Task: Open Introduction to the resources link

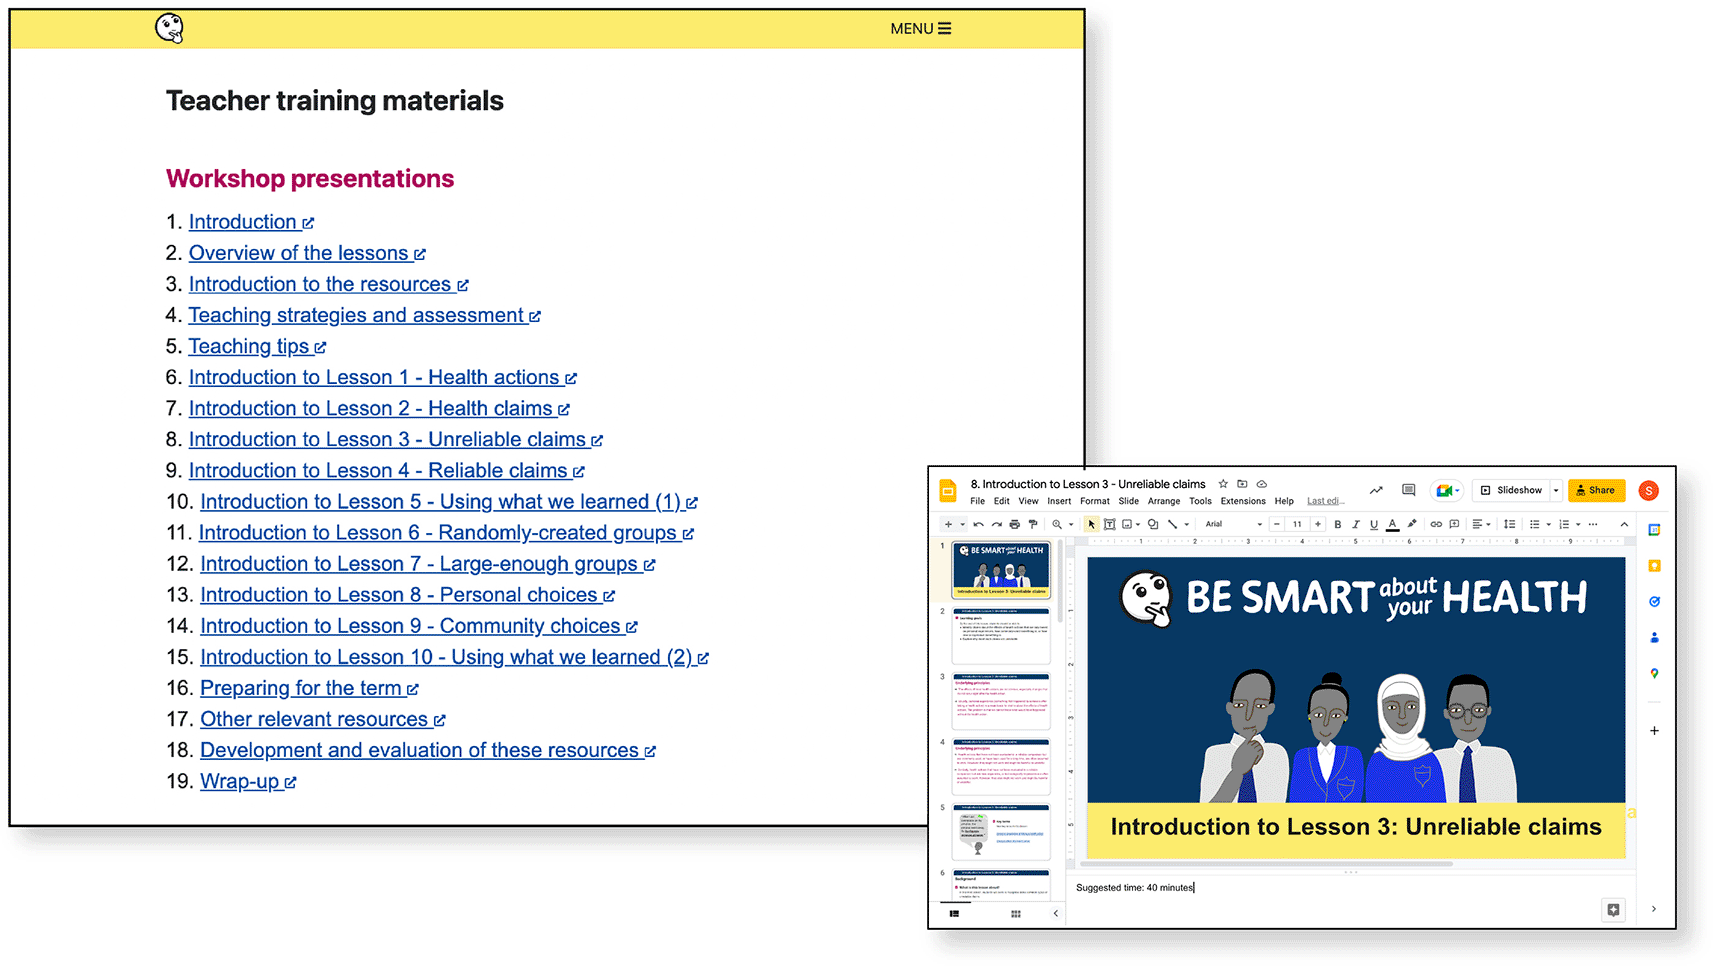Action: [328, 284]
